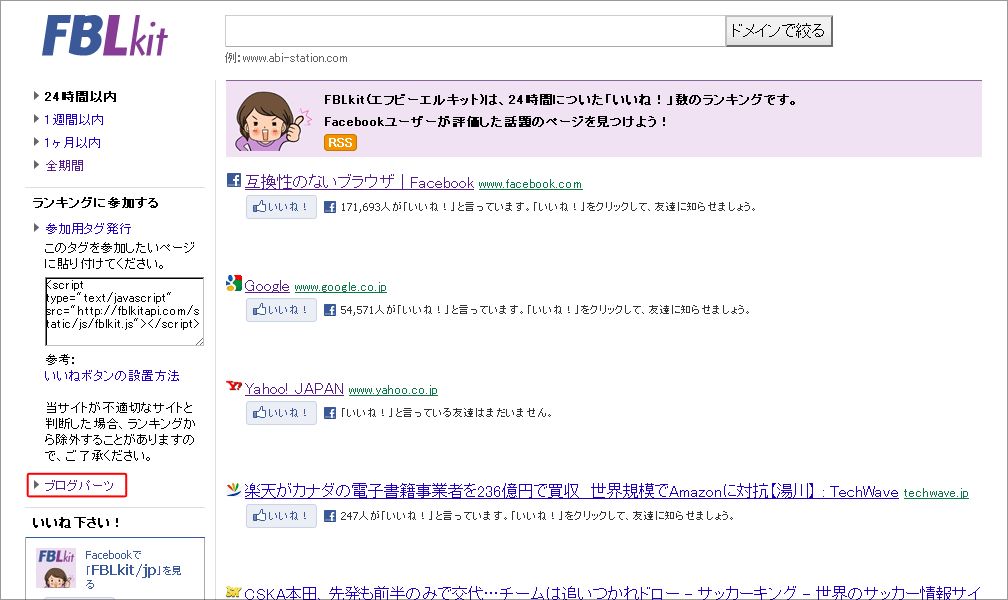Click the Facebook icon in 171,693人 row
Screen dimensions: 1008x600
[x=330, y=207]
